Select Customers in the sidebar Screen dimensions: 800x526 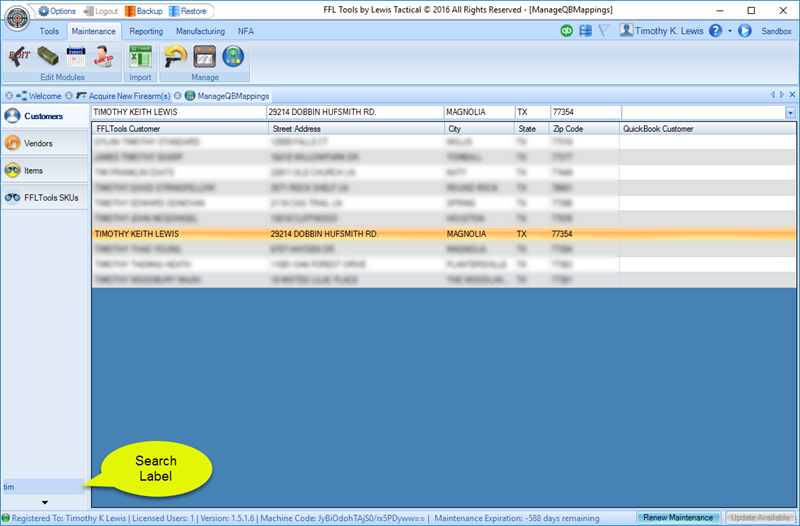45,116
